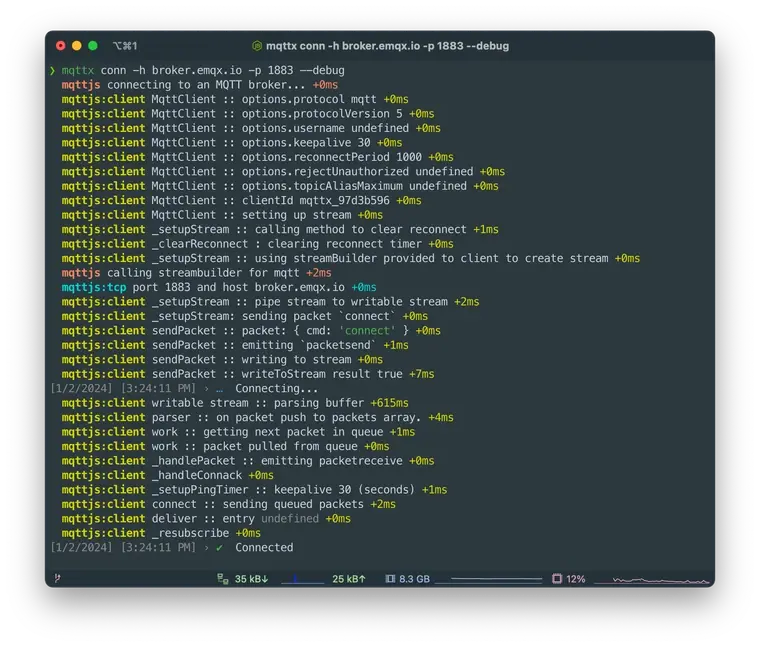Click the line connecting to an MQTT broker...
This screenshot has width=760, height=647.
199,85
